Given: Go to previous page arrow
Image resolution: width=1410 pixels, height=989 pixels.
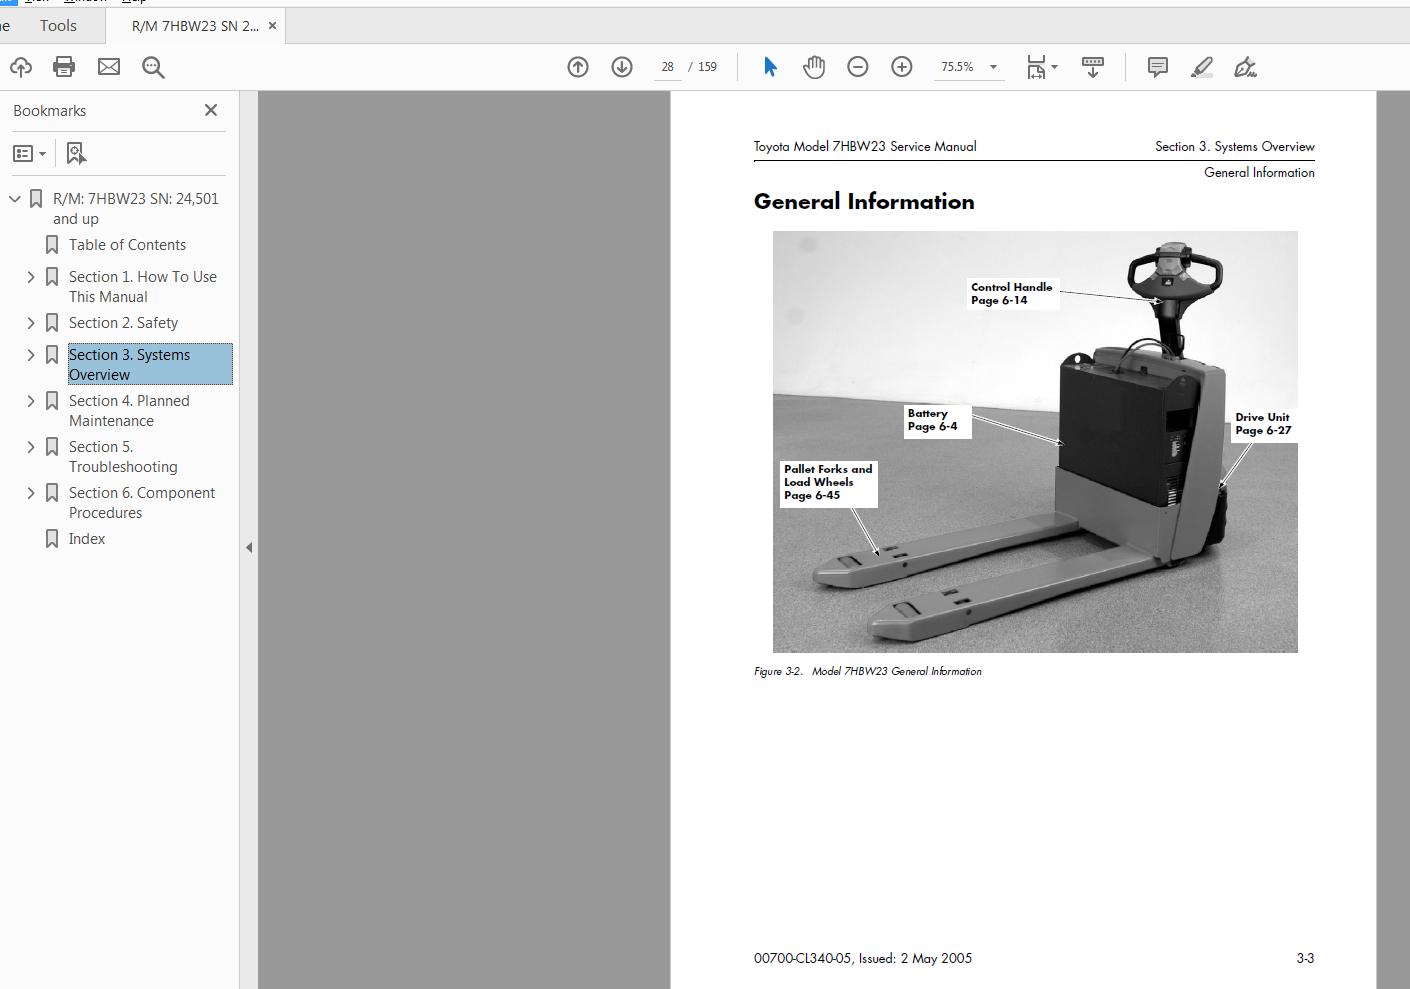Looking at the screenshot, I should 578,67.
